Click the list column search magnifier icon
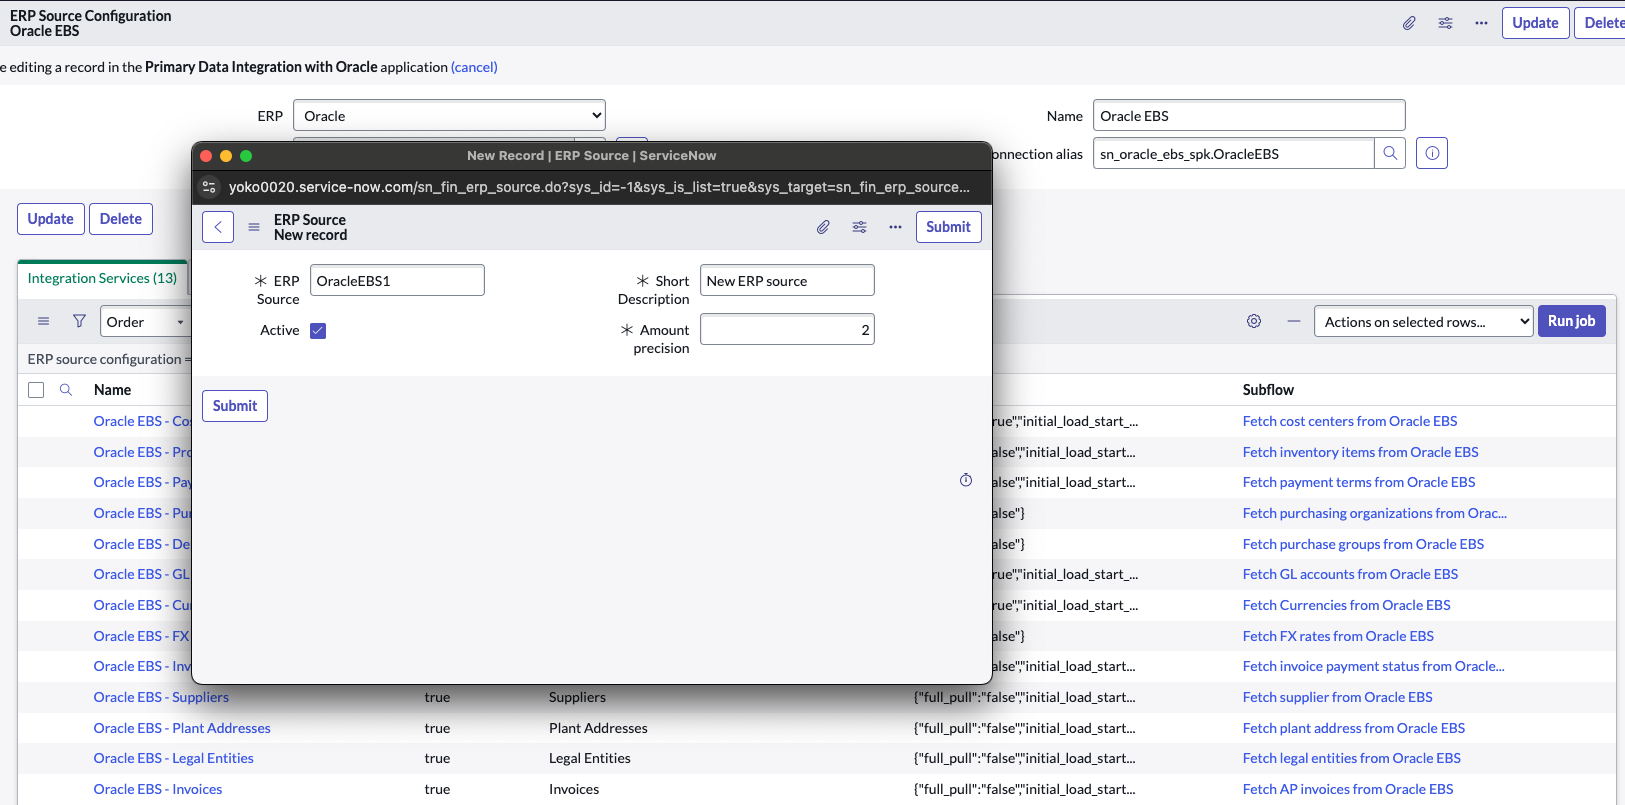This screenshot has width=1625, height=805. click(x=66, y=390)
